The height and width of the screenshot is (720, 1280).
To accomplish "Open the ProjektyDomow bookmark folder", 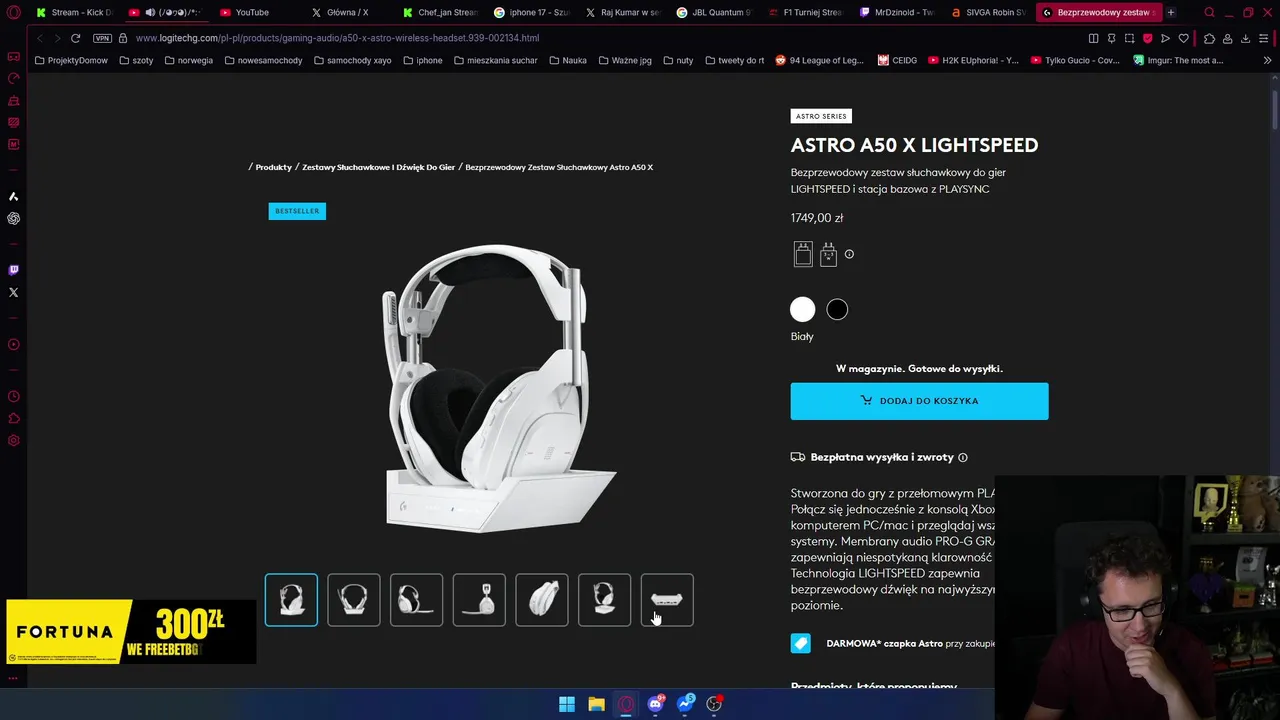I will [x=71, y=60].
